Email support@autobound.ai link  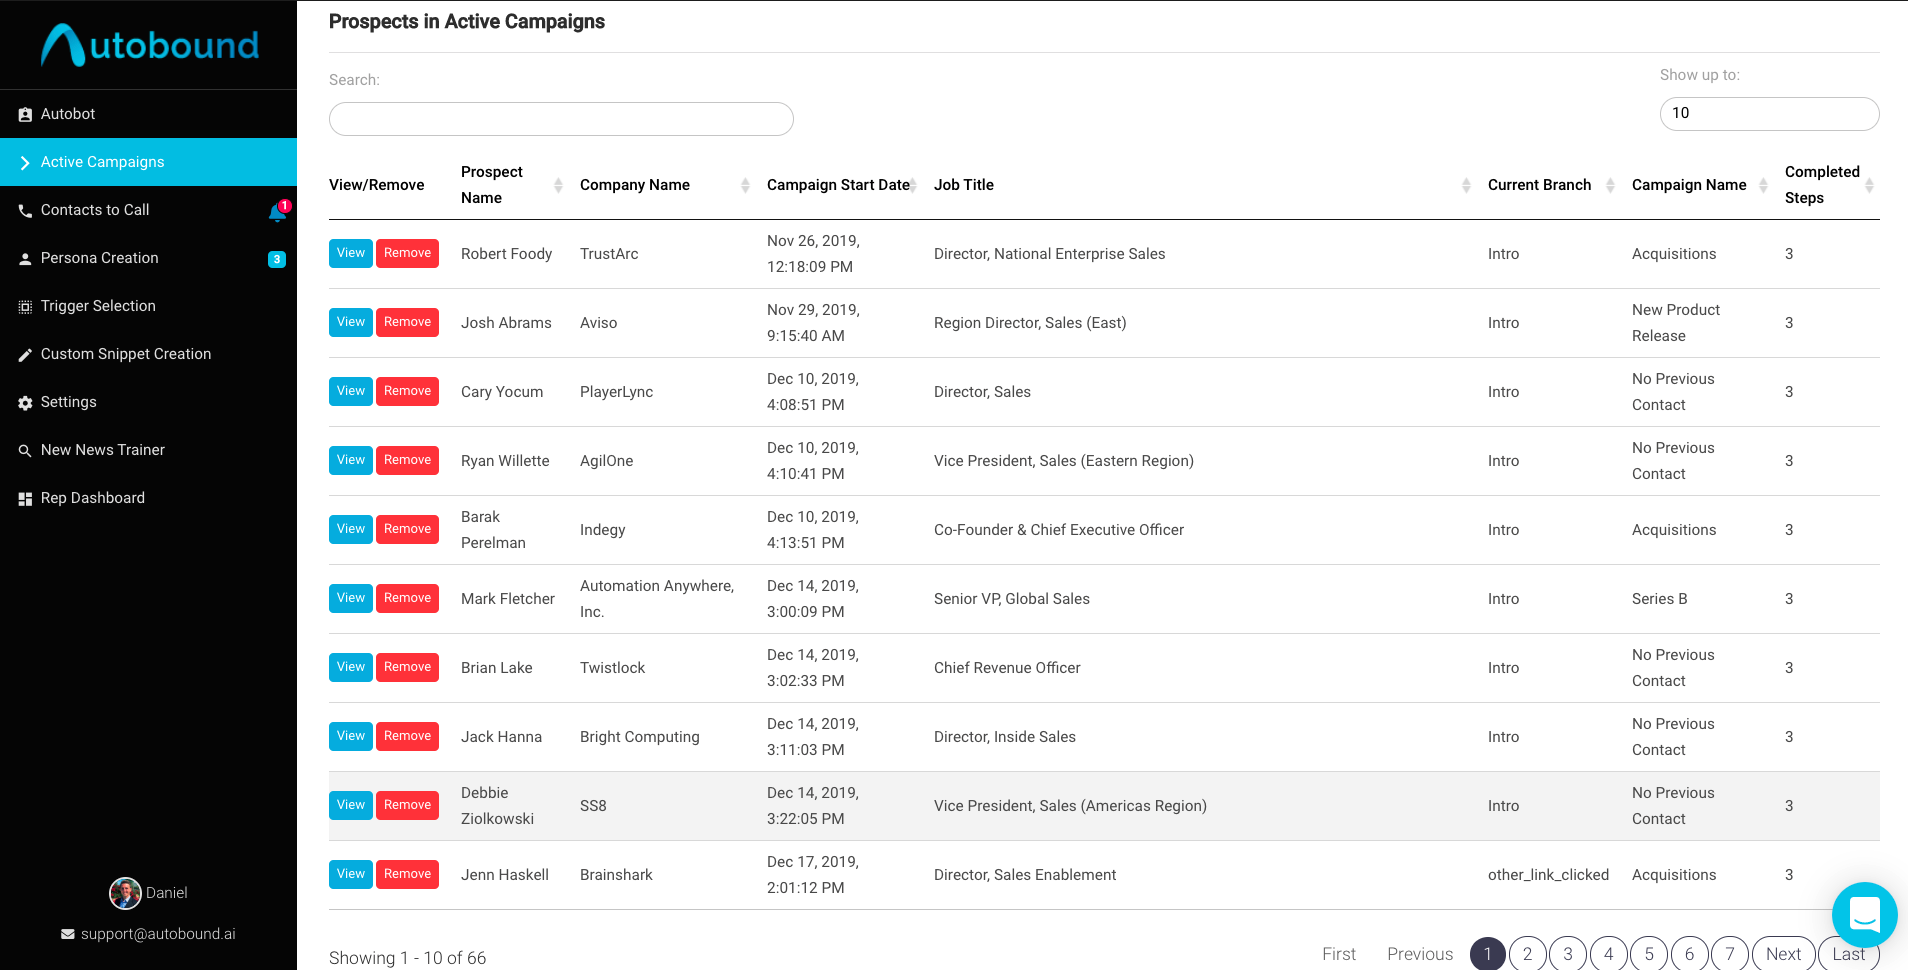tap(158, 934)
